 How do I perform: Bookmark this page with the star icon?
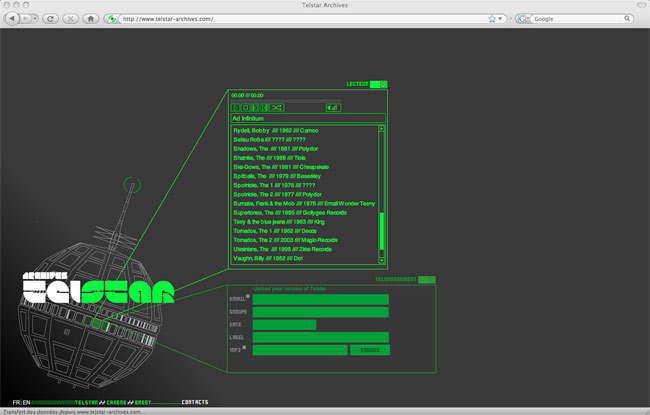492,19
